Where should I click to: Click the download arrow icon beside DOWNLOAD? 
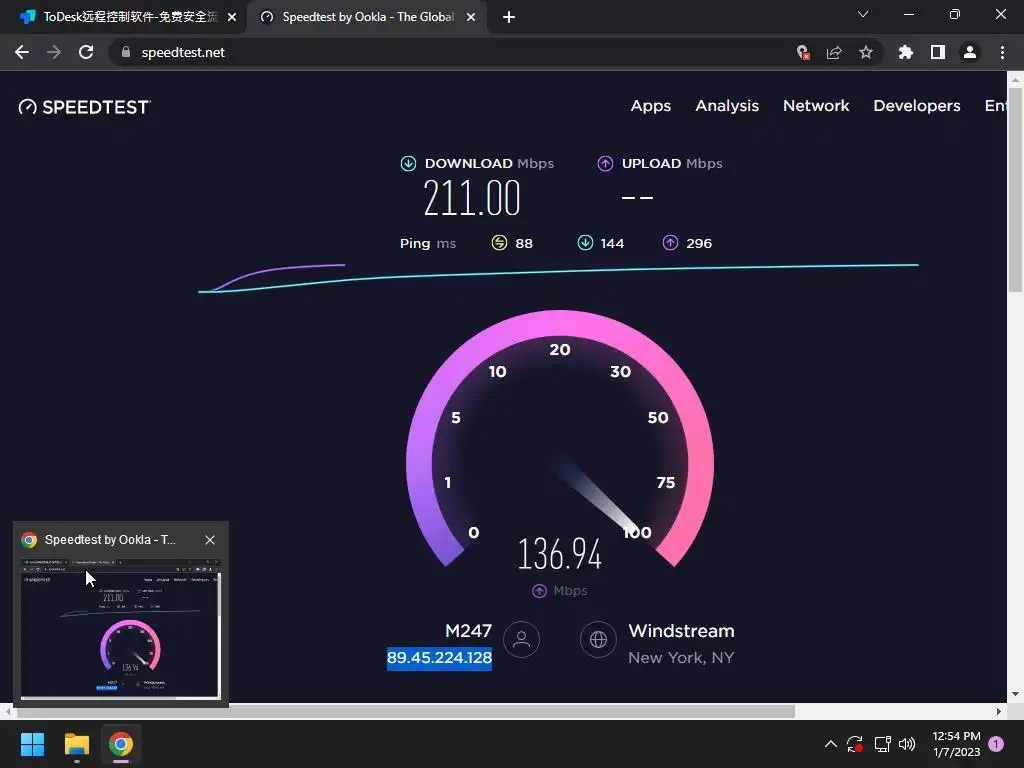tap(408, 163)
